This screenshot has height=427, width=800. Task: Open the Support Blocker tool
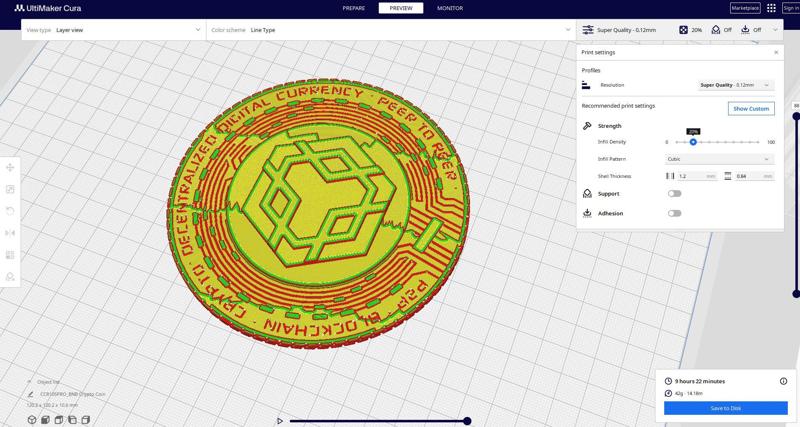coord(10,277)
